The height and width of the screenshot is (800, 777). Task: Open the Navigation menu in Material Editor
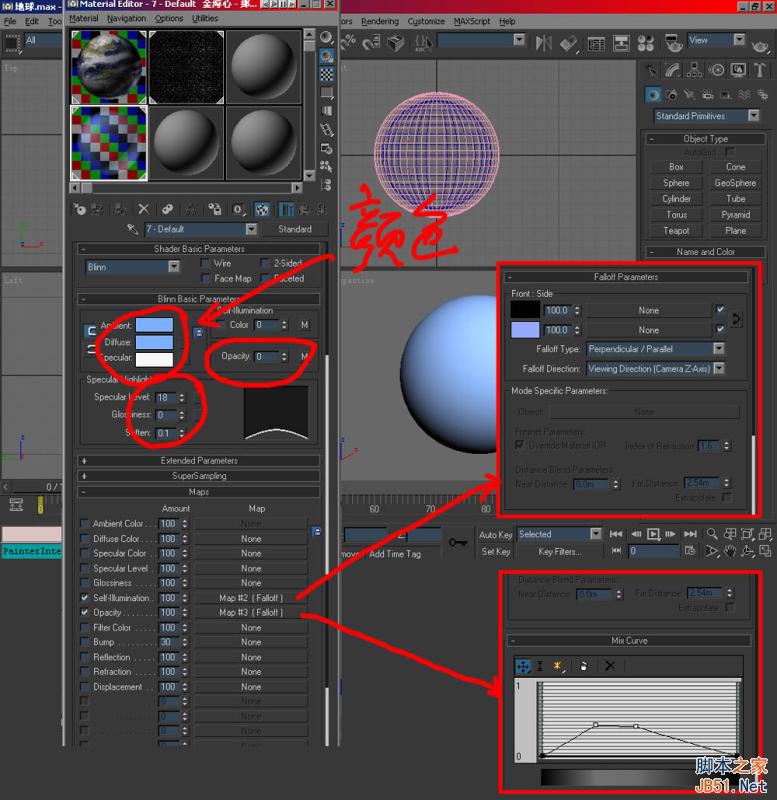126,18
